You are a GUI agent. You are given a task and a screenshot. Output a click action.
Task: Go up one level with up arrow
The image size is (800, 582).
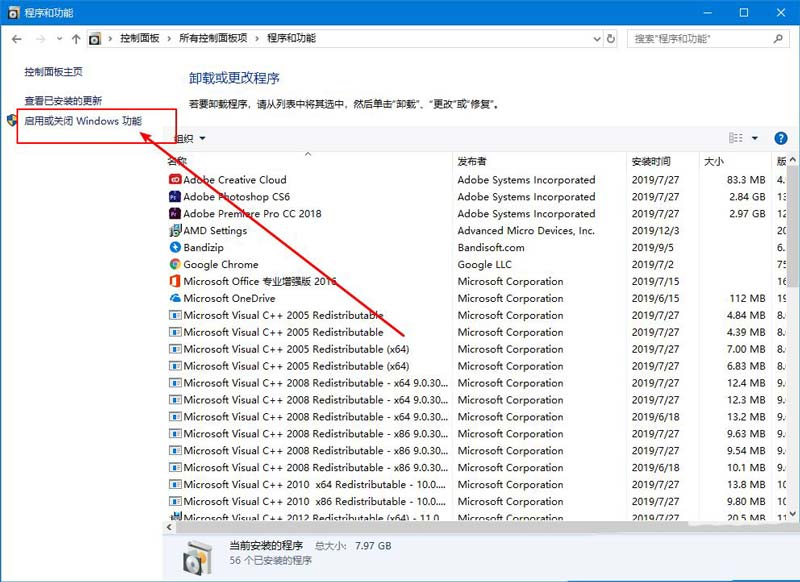coord(76,39)
